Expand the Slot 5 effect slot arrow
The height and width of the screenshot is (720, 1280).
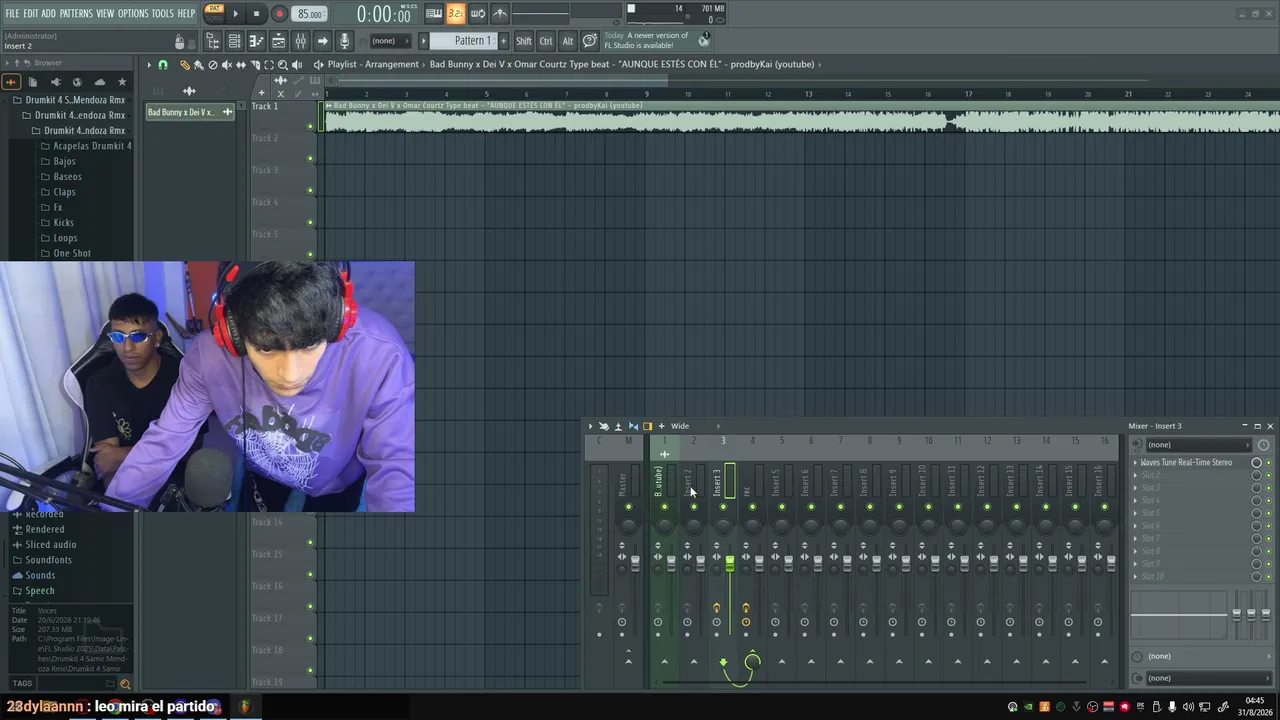[x=1135, y=513]
